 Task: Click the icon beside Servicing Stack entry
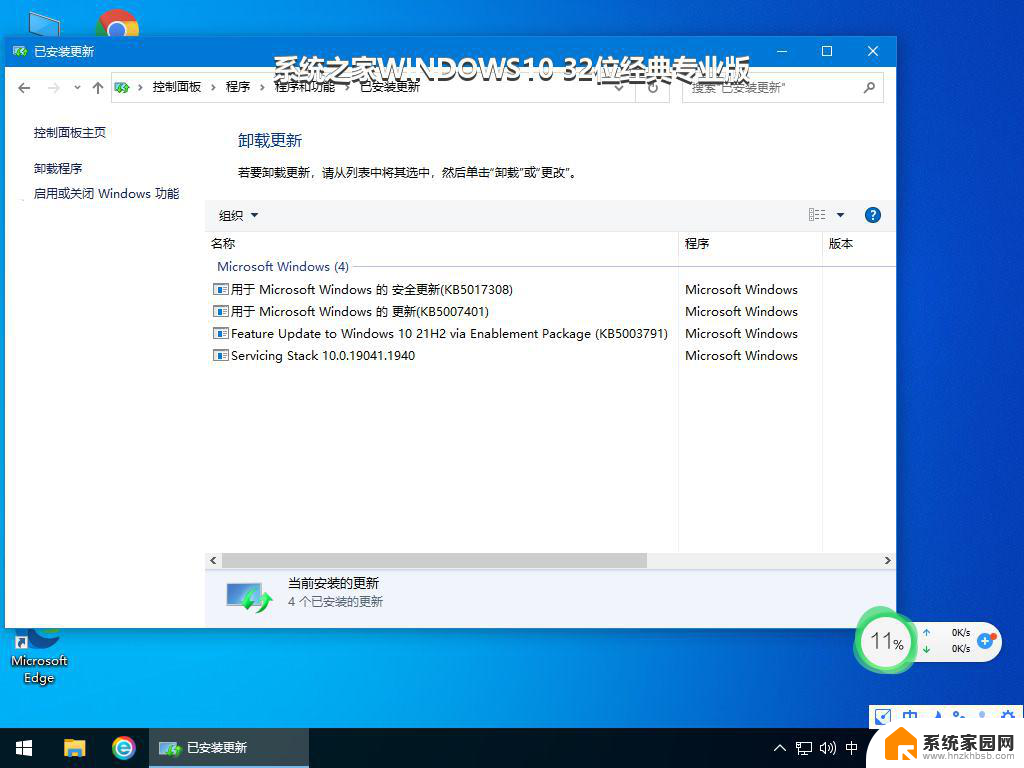pos(221,356)
